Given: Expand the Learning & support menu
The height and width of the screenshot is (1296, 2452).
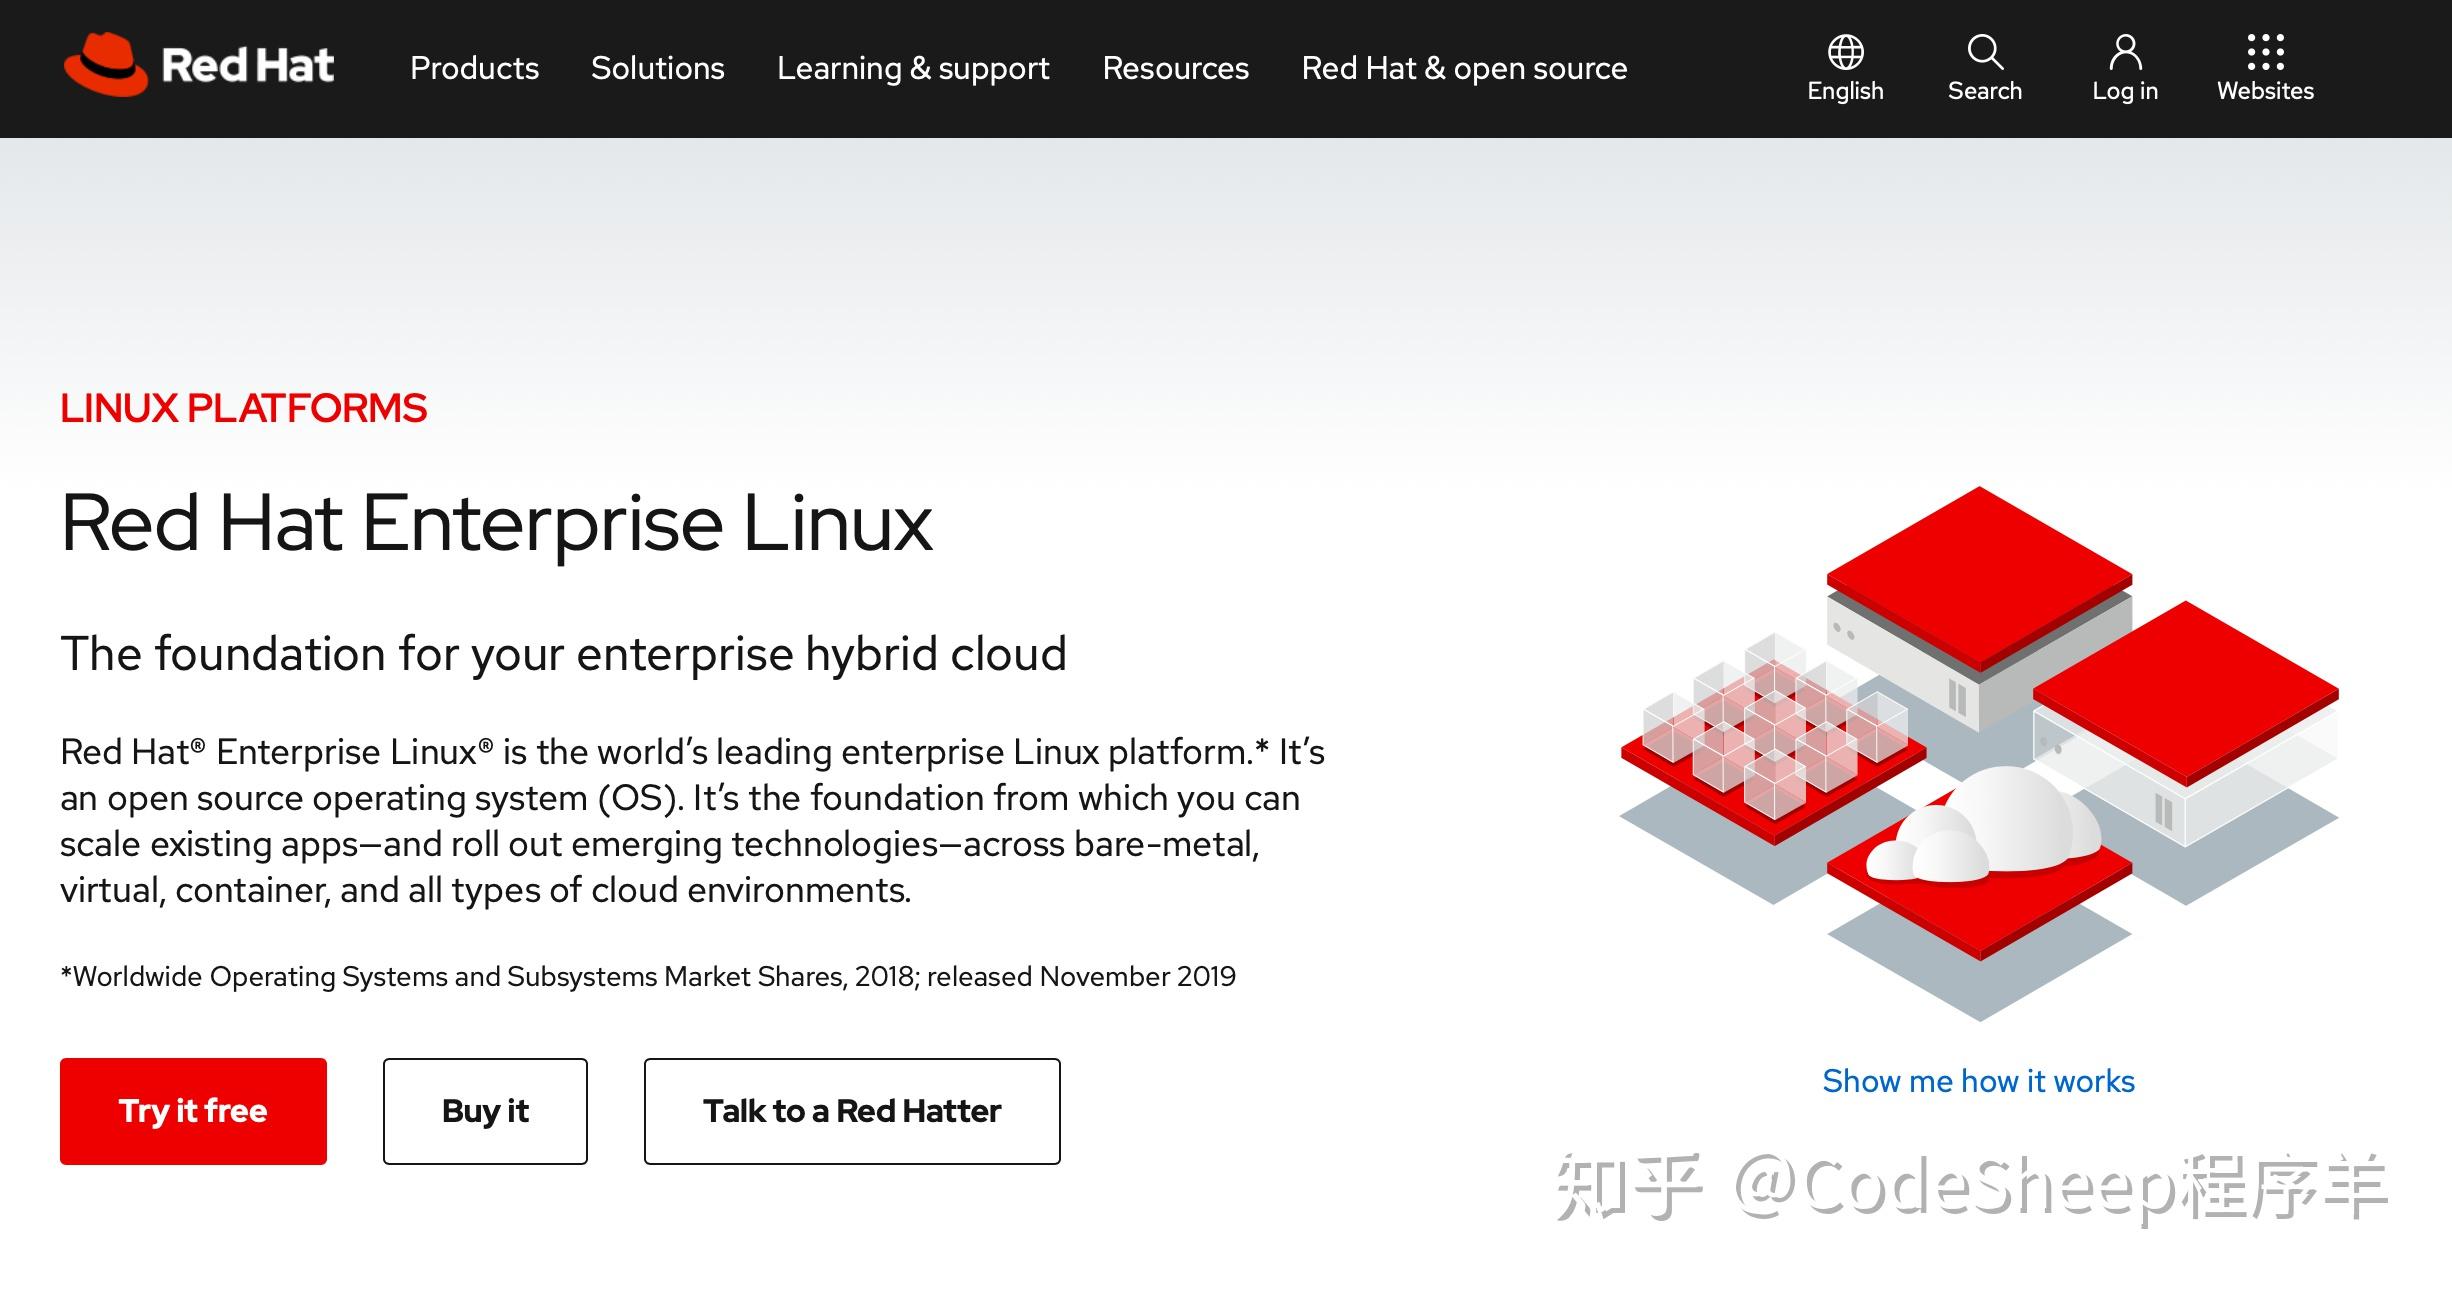Looking at the screenshot, I should pos(913,68).
